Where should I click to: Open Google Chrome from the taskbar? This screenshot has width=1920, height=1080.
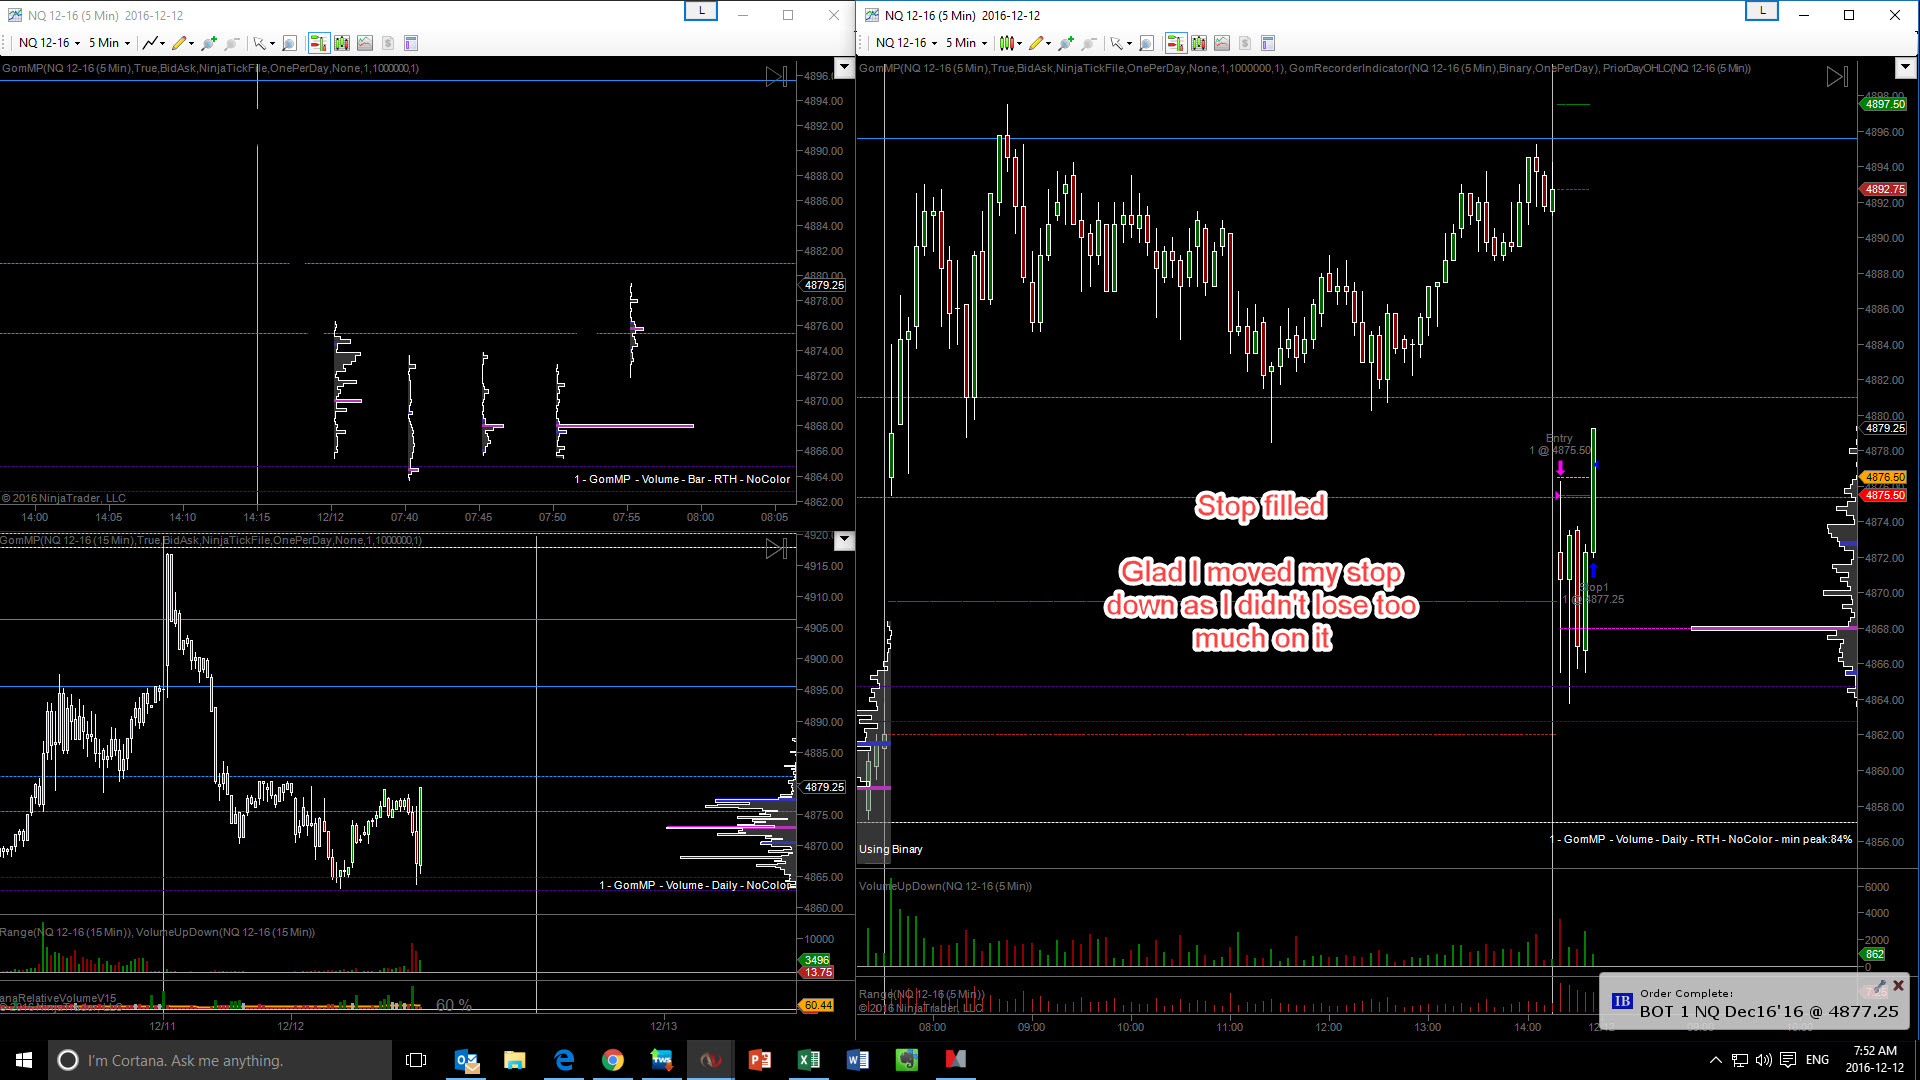[613, 1060]
